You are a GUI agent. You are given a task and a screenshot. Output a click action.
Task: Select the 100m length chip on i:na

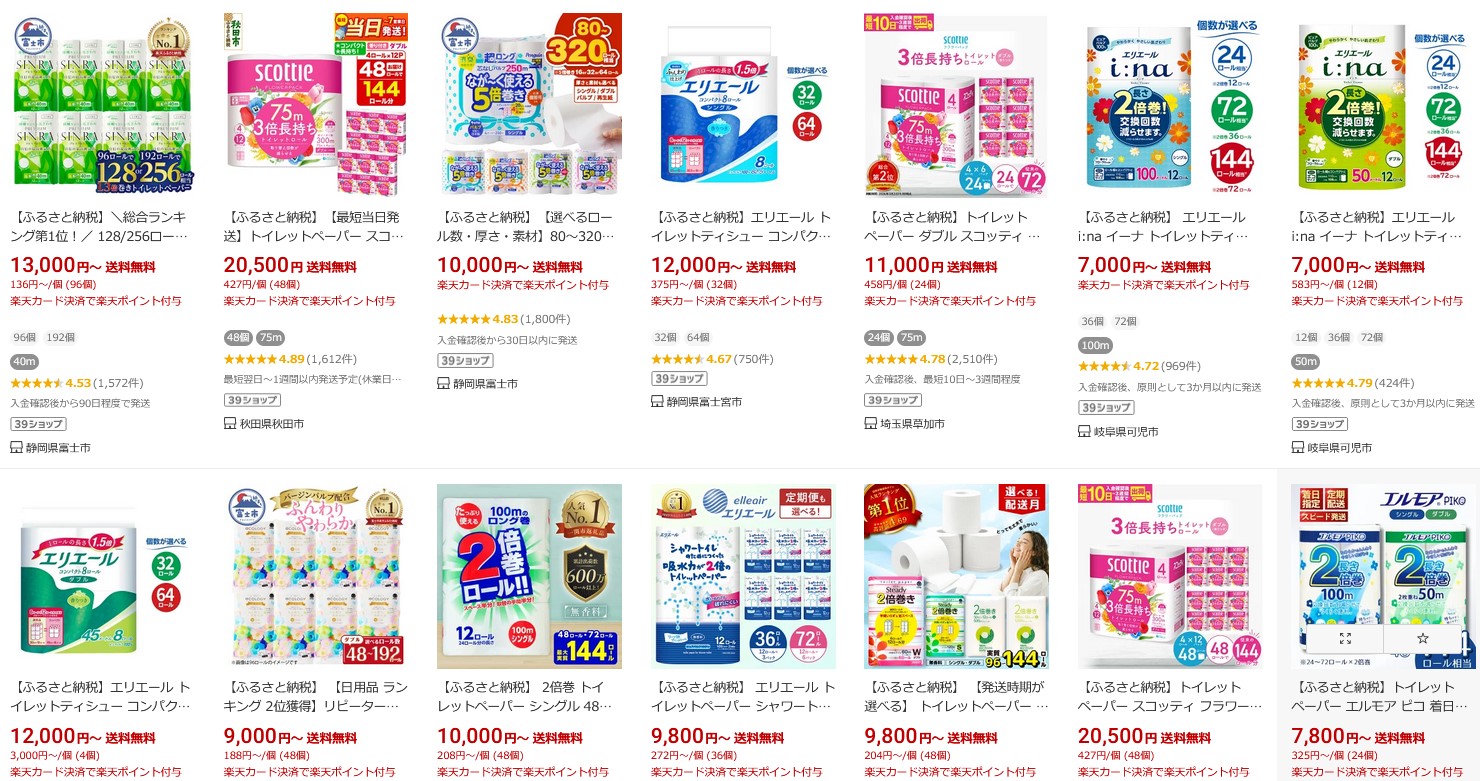pyautogui.click(x=1095, y=345)
